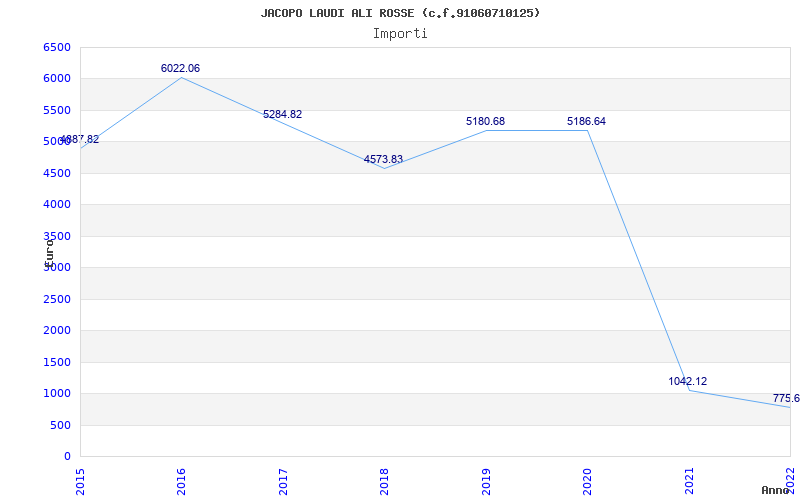This screenshot has width=800, height=500.
Task: Click the Importi subtitle
Action: [400, 33]
